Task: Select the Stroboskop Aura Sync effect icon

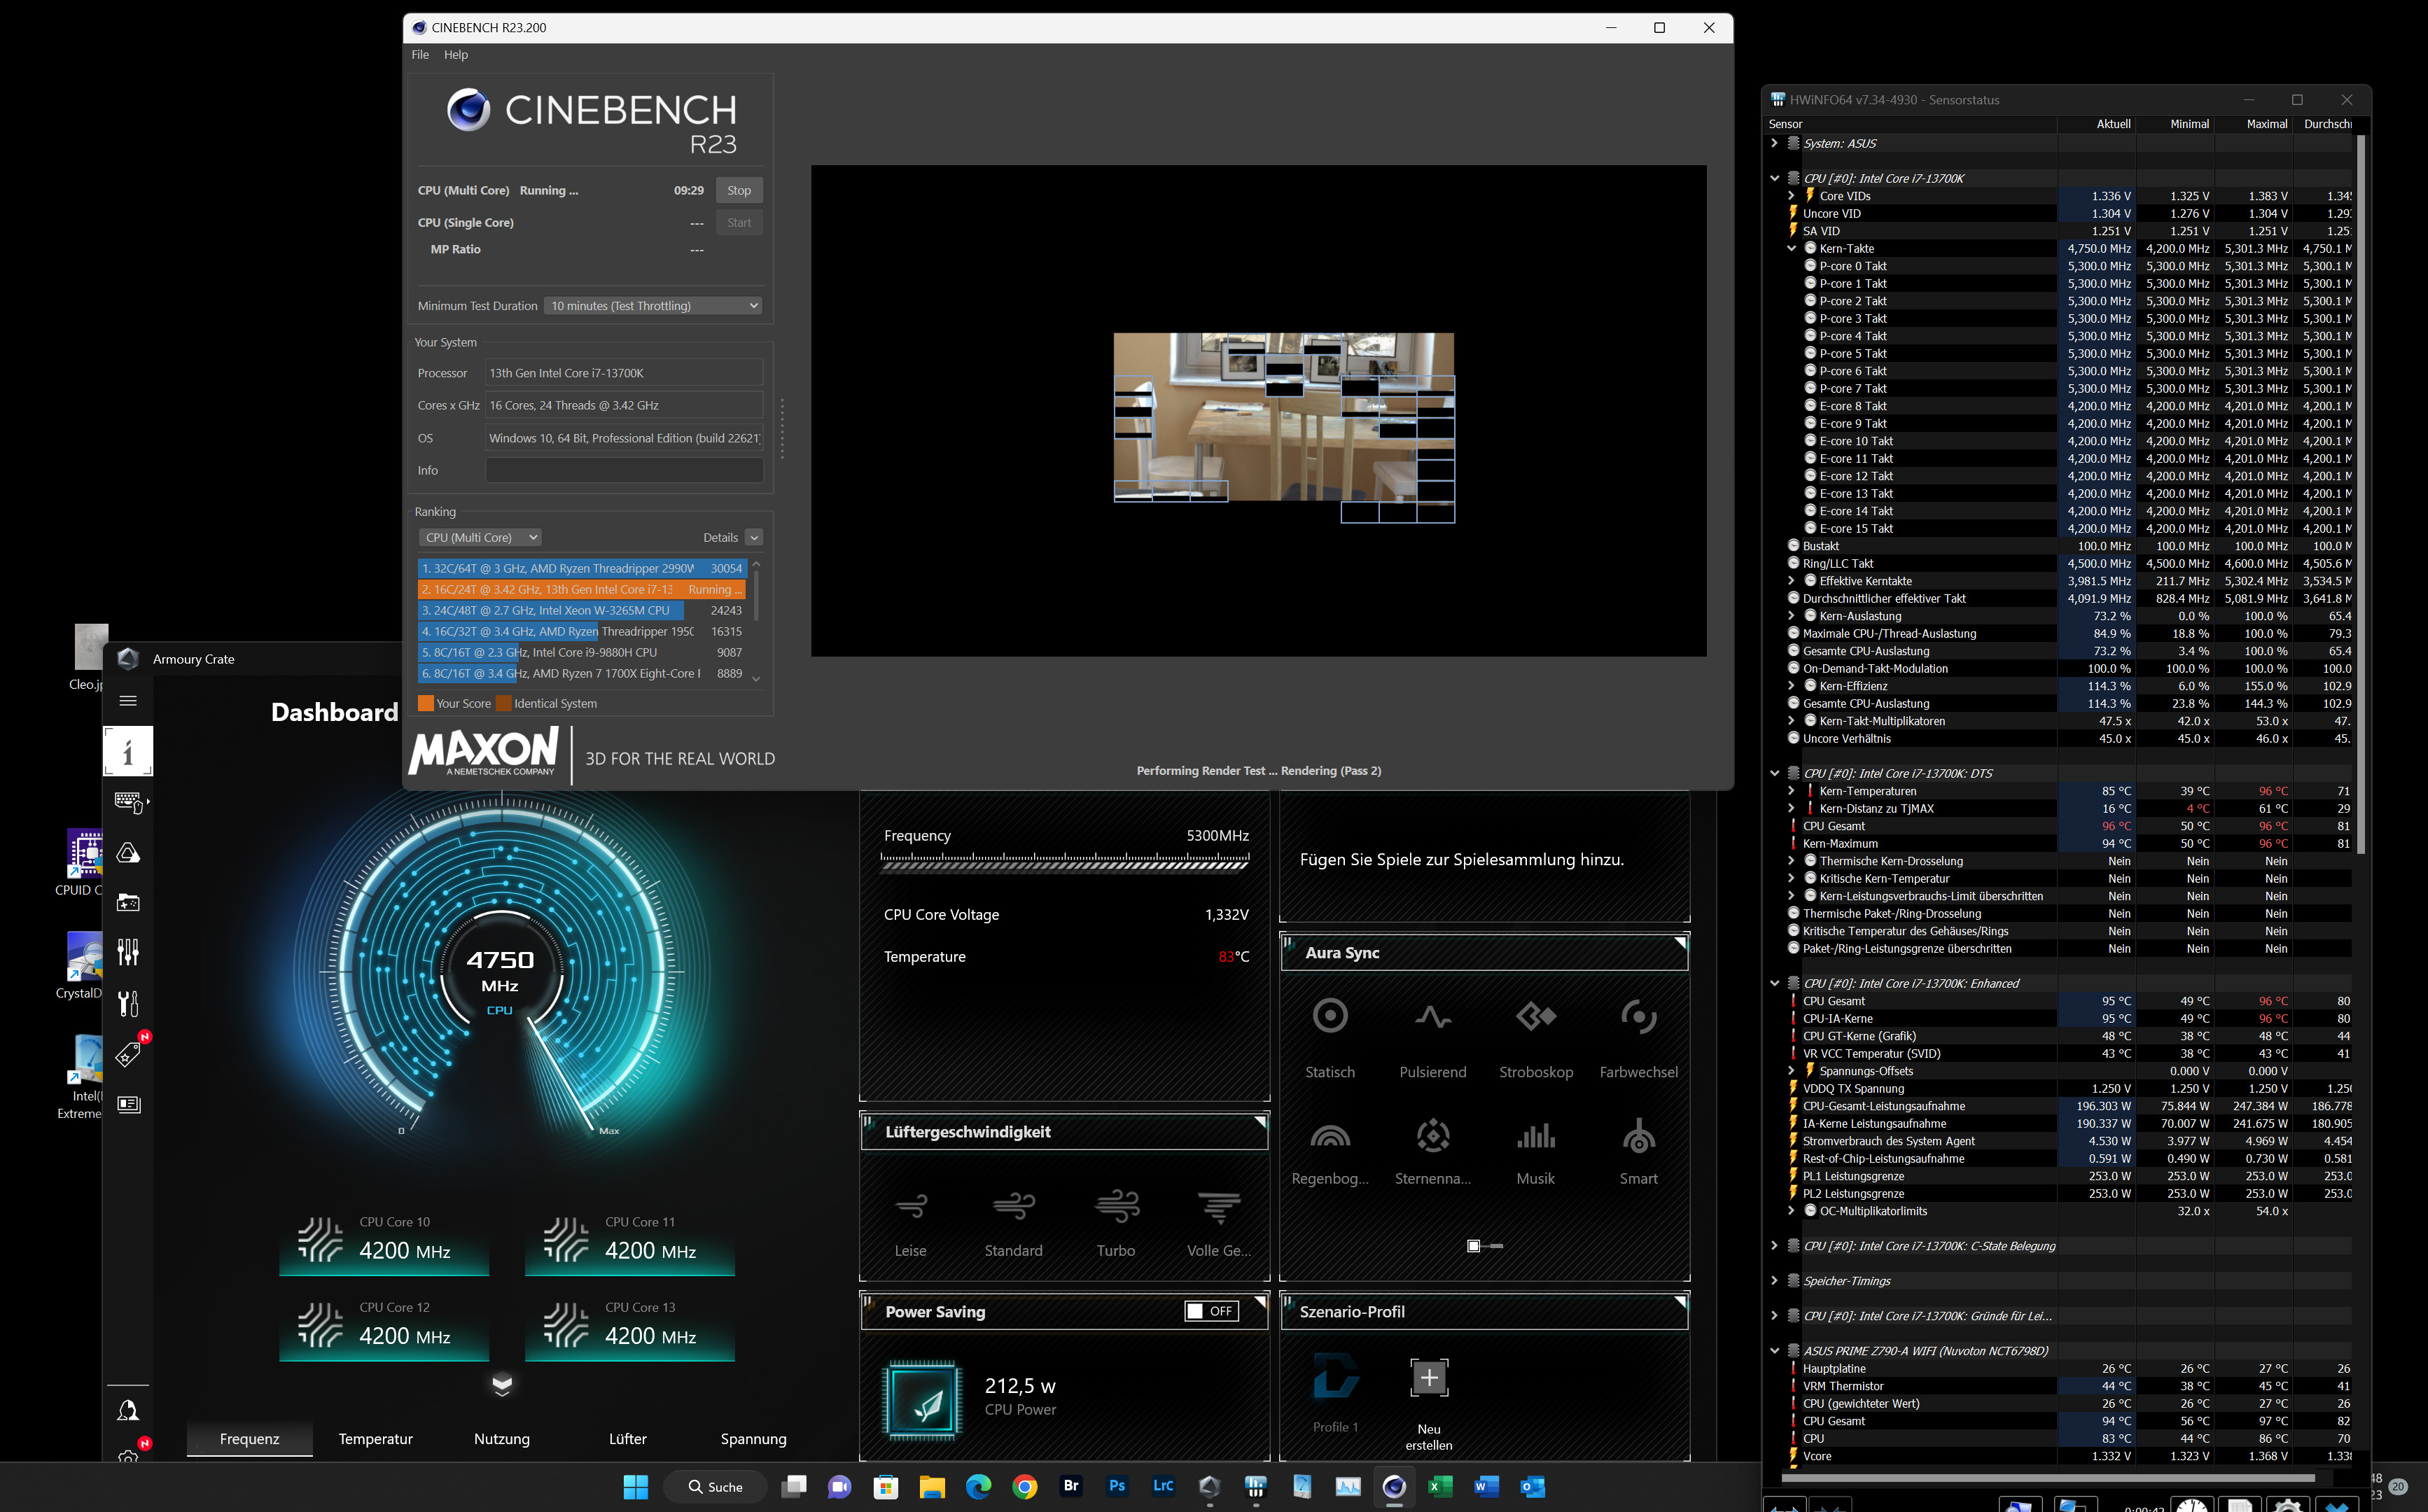Action: 1535,1017
